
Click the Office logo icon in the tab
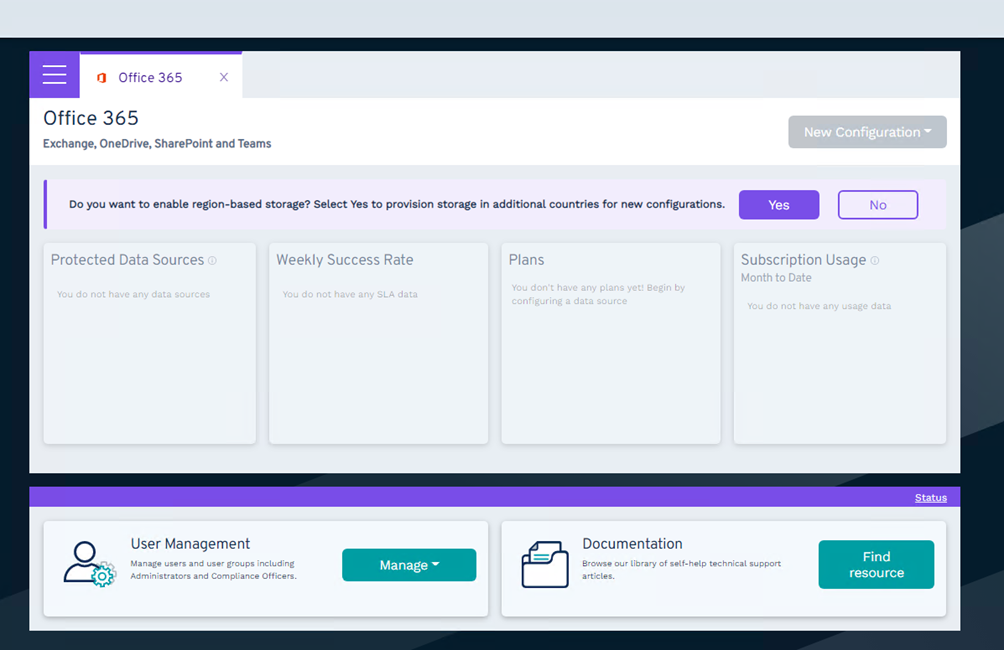coord(102,78)
